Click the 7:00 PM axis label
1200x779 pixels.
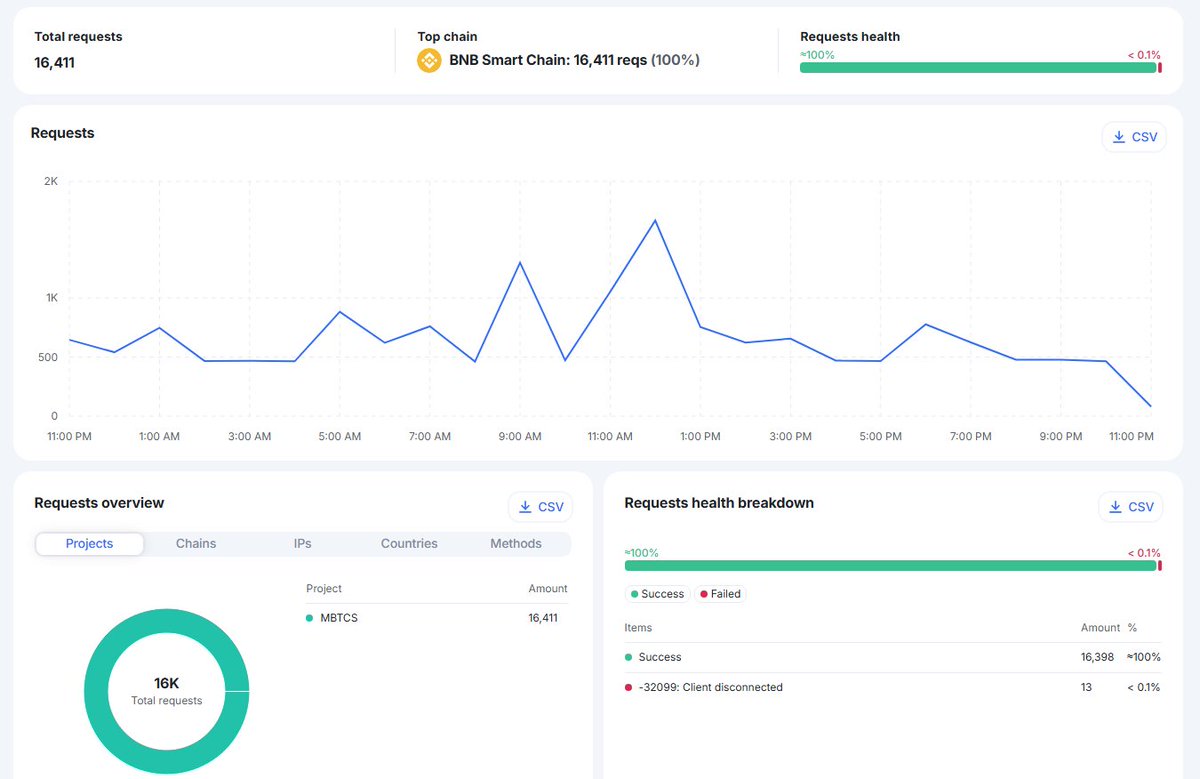(970, 437)
